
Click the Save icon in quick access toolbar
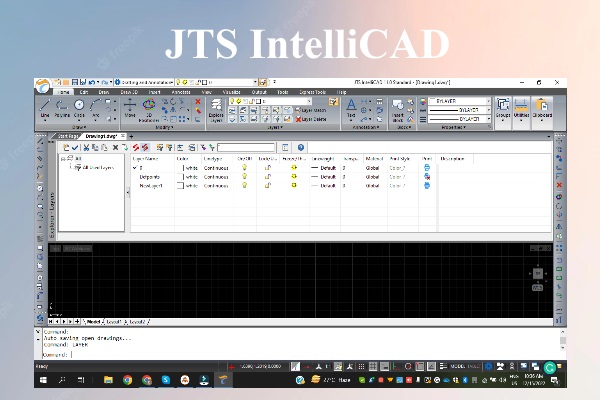coord(75,82)
